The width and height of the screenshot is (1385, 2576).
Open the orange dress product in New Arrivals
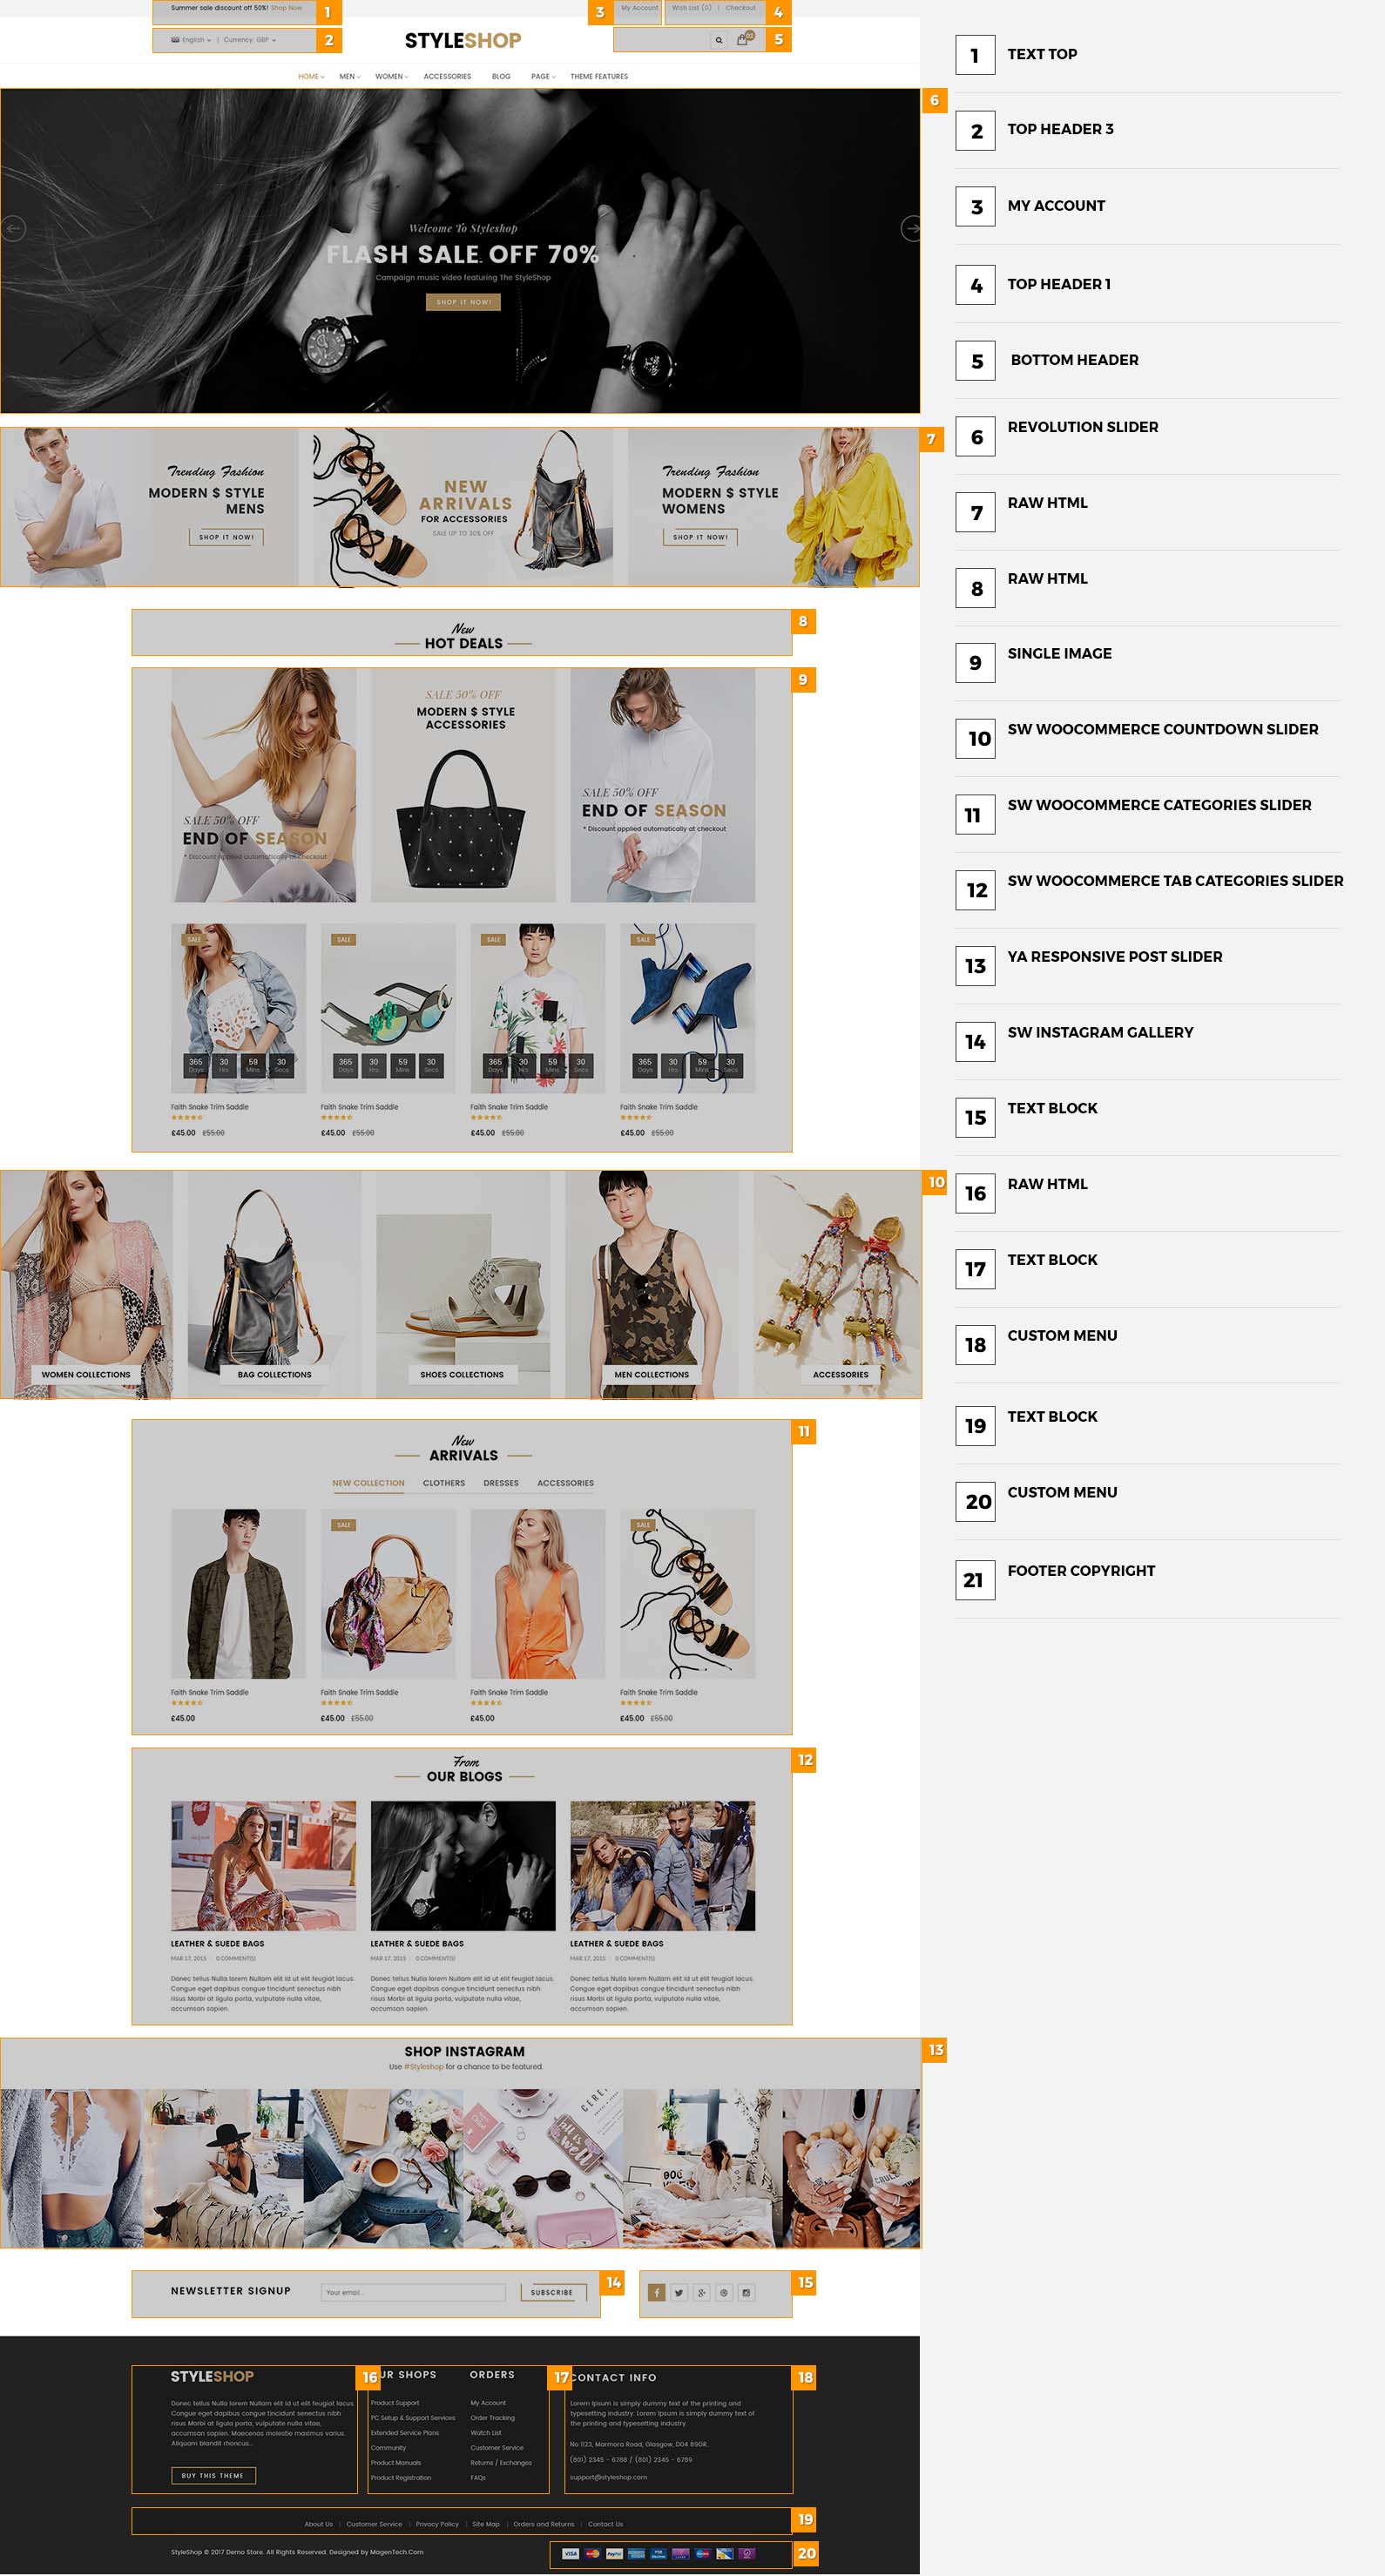(538, 1594)
